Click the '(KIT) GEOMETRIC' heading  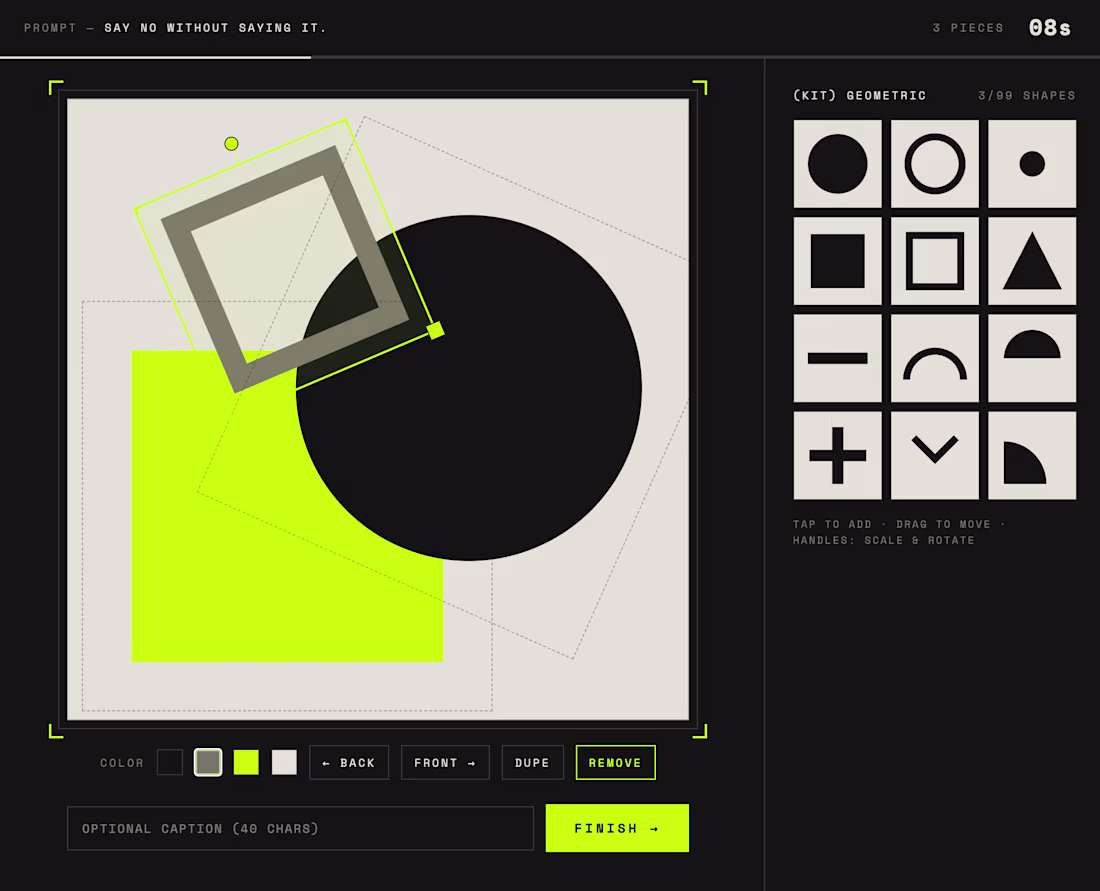(x=859, y=95)
